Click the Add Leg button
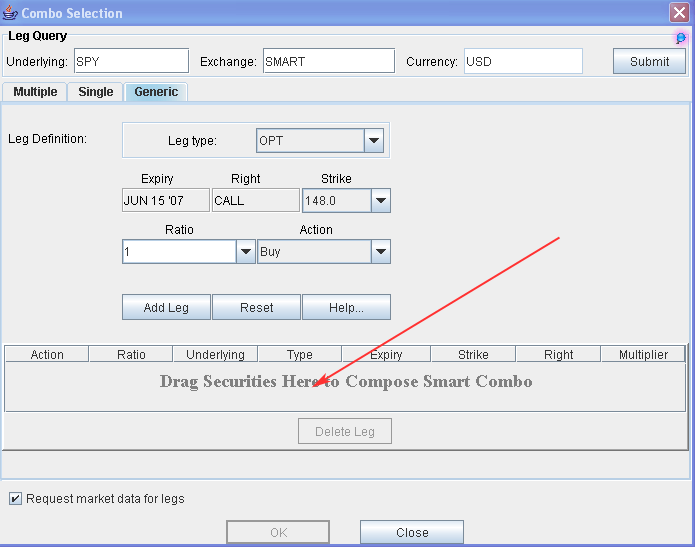 tap(166, 307)
